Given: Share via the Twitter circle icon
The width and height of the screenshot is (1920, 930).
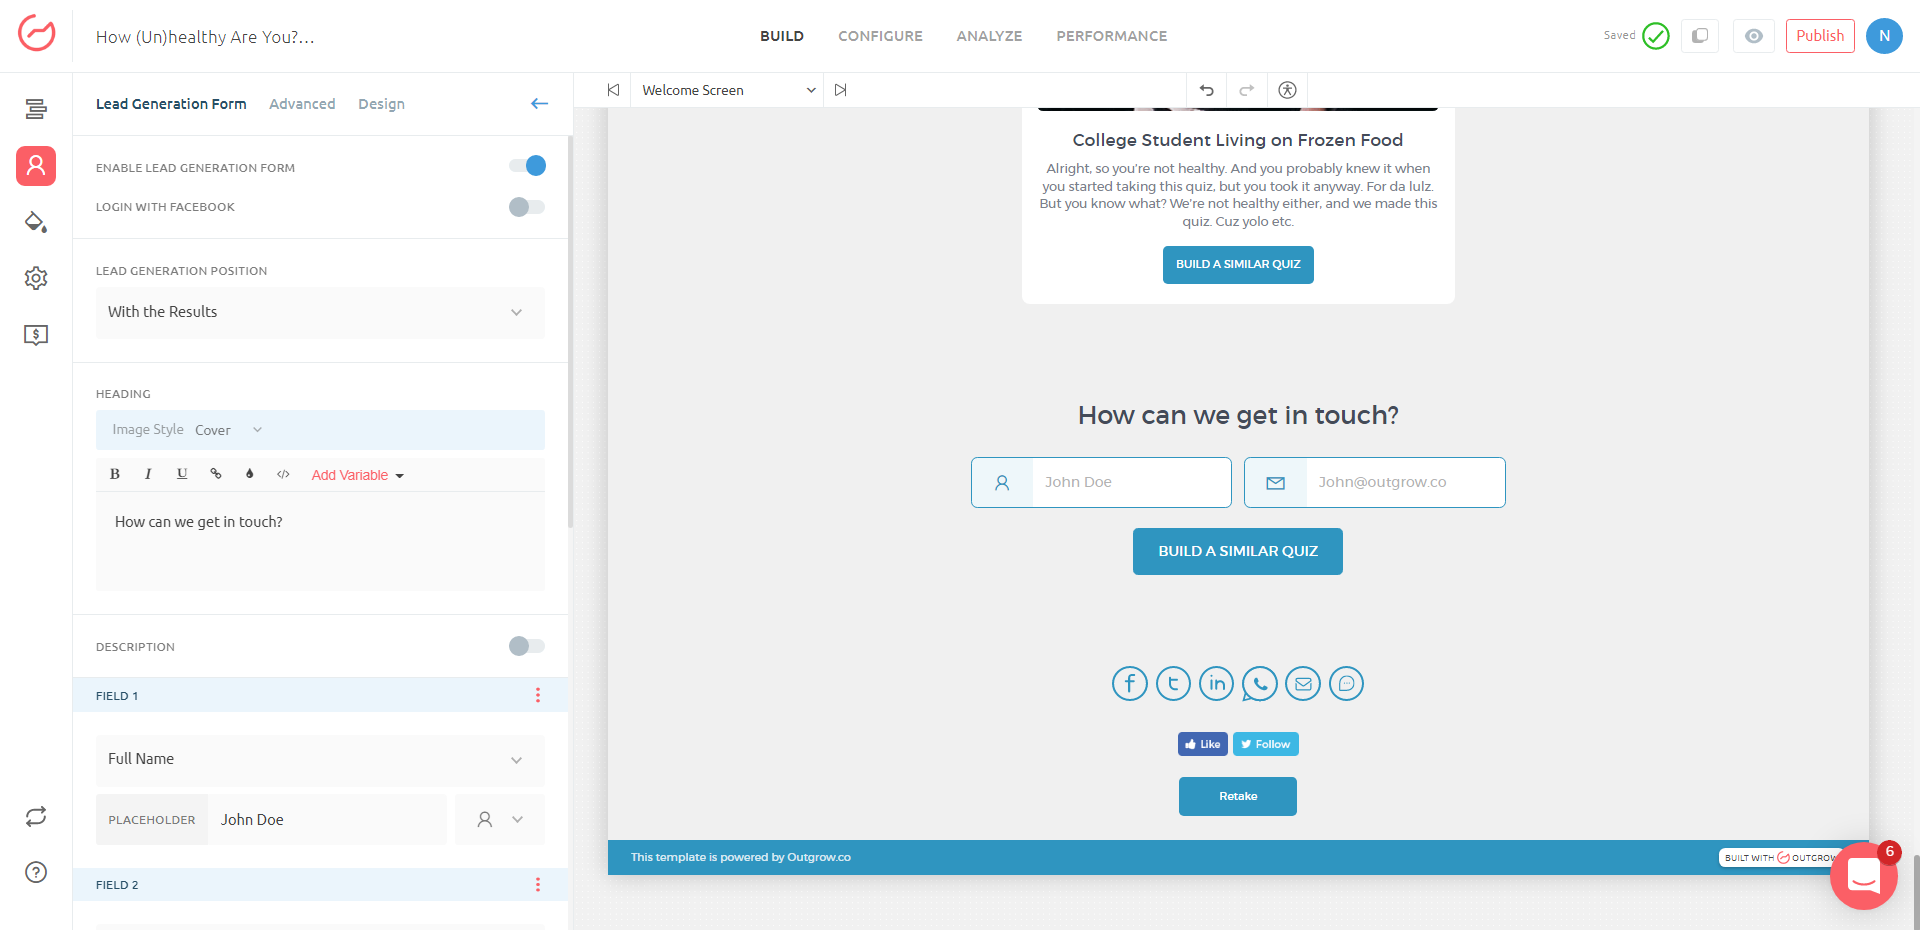Looking at the screenshot, I should pos(1173,684).
